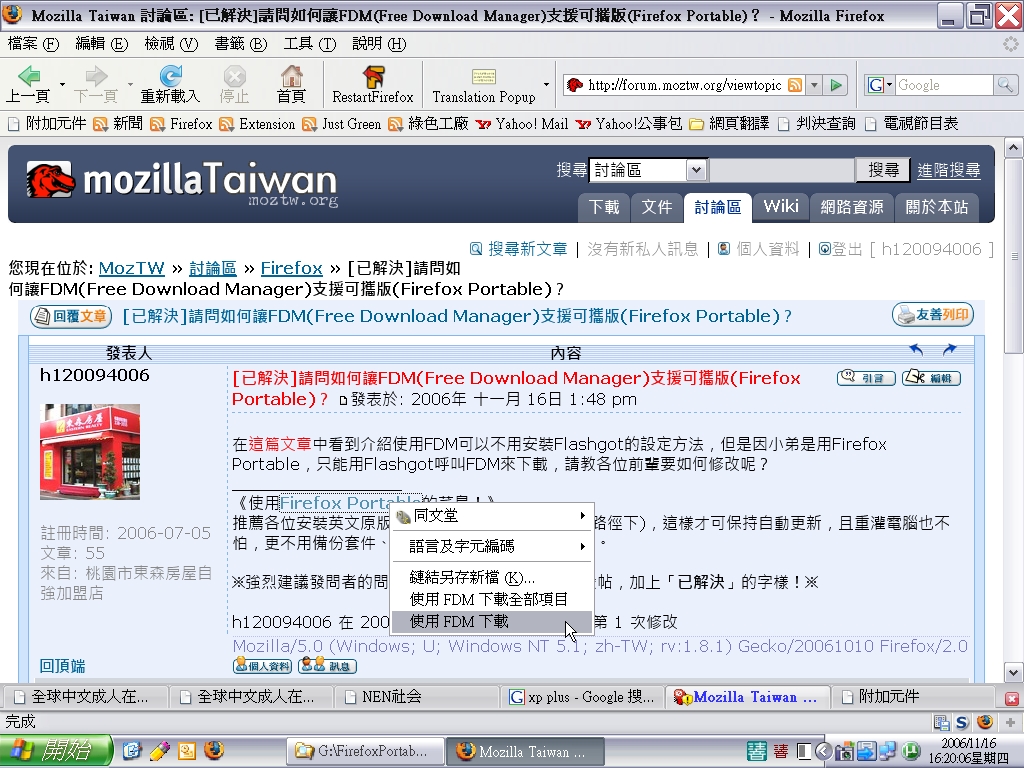1024x768 pixels.
Task: Switch to G:\FirefoxPortab... taskbar window
Action: tap(365, 751)
